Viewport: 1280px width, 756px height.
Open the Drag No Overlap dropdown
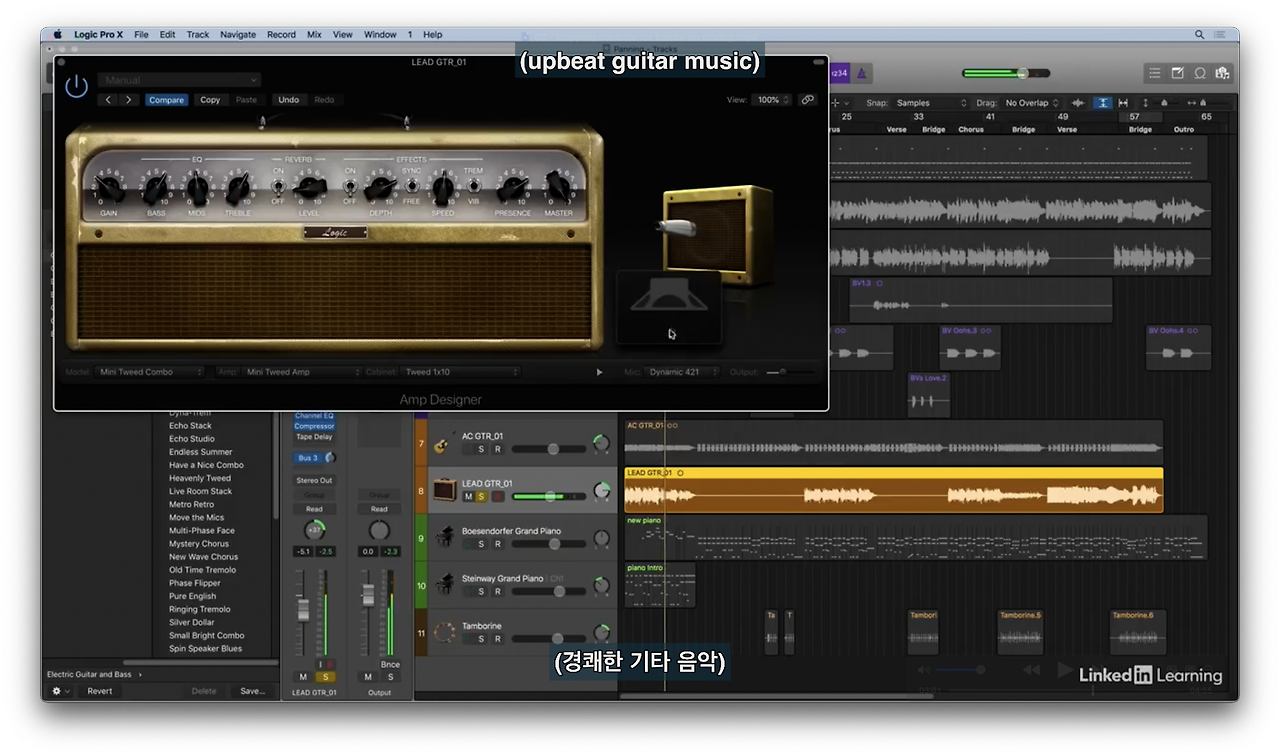tap(1033, 103)
